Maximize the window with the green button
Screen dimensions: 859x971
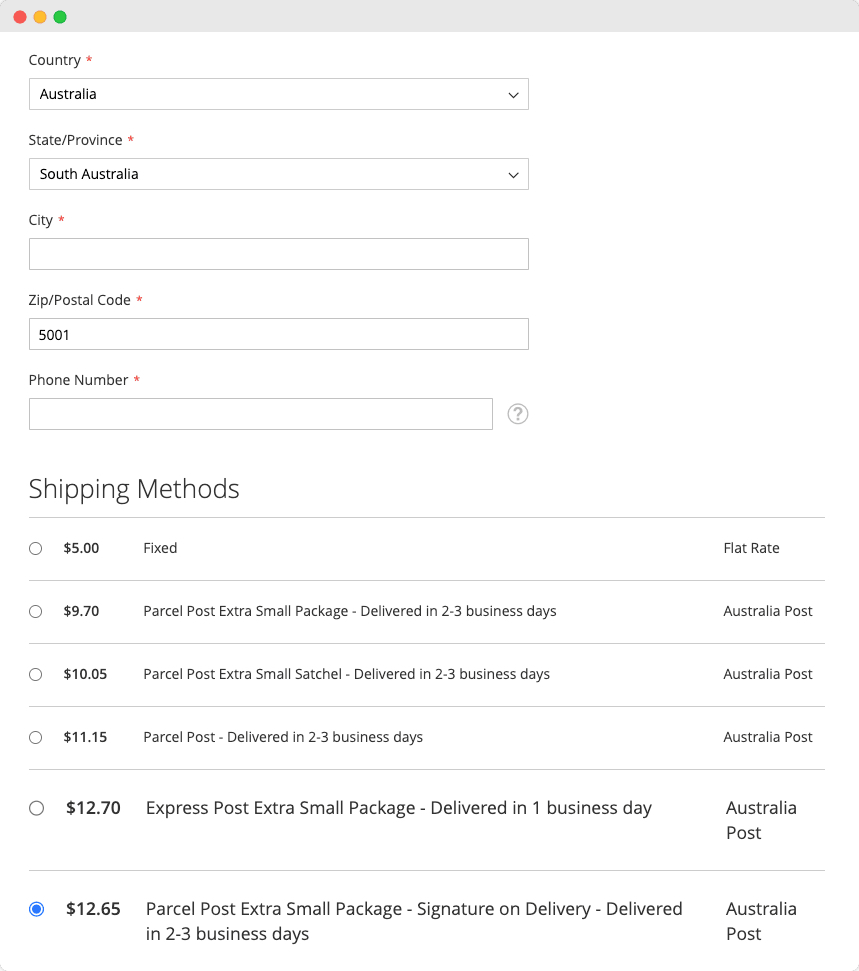pos(60,17)
